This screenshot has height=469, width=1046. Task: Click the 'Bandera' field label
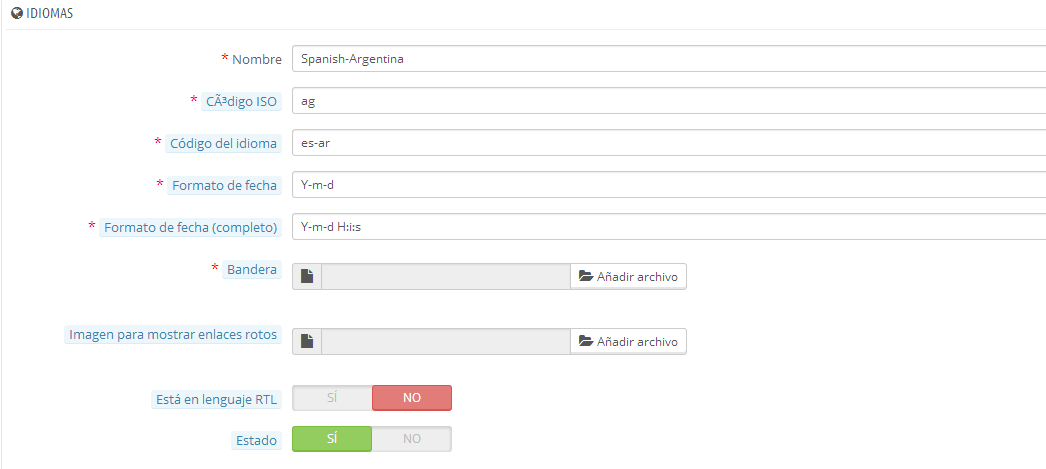tap(252, 270)
